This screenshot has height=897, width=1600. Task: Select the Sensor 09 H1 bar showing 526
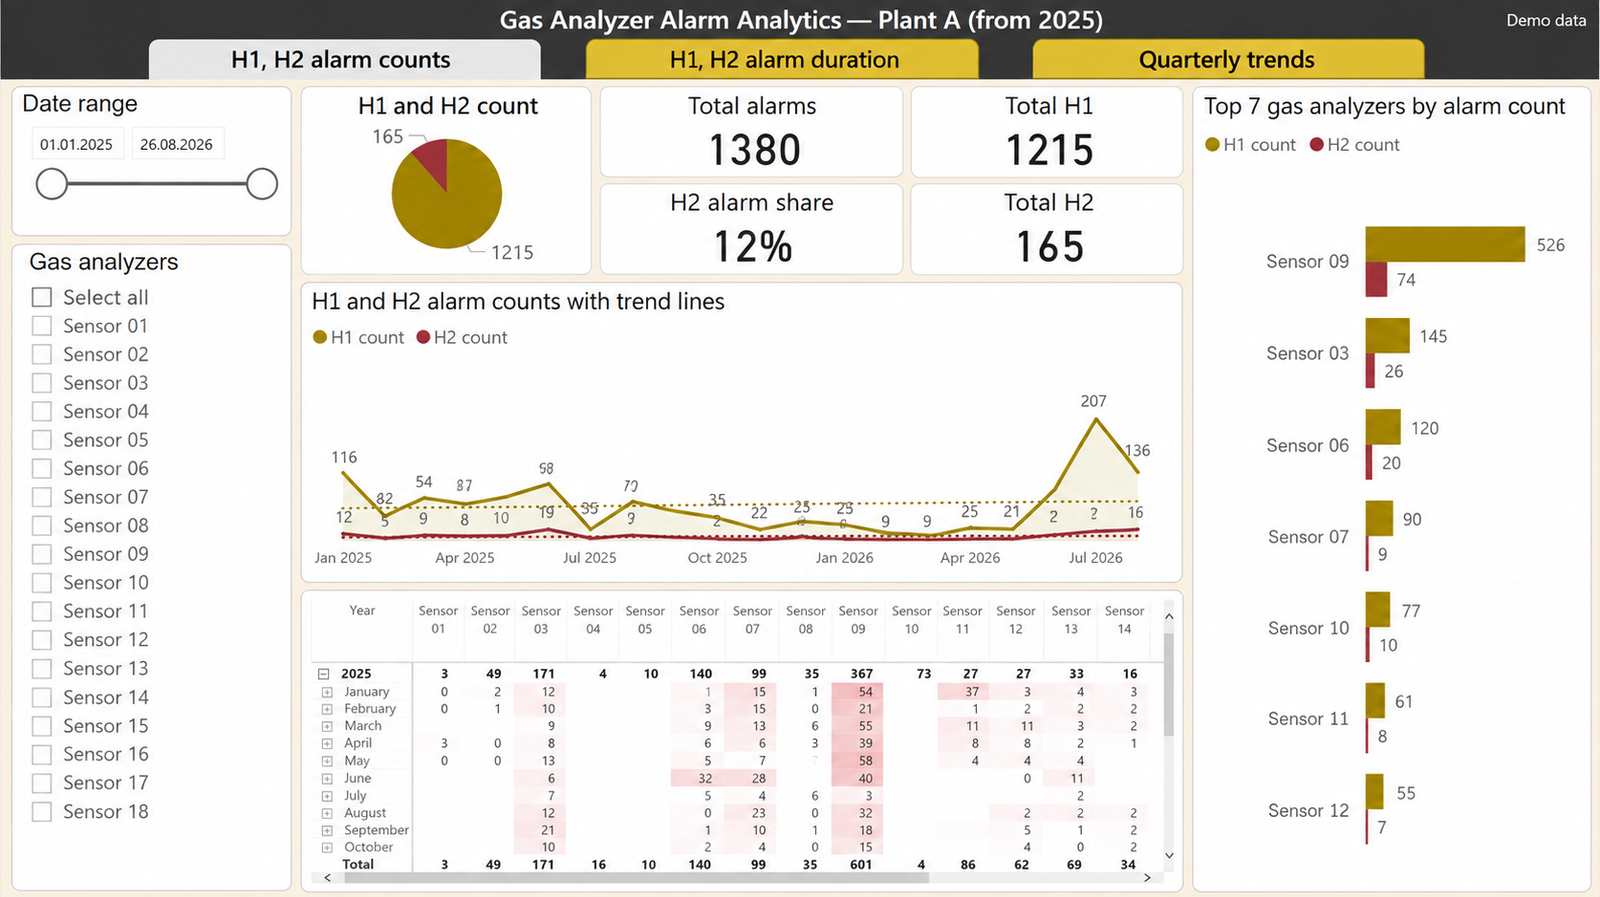[1445, 245]
